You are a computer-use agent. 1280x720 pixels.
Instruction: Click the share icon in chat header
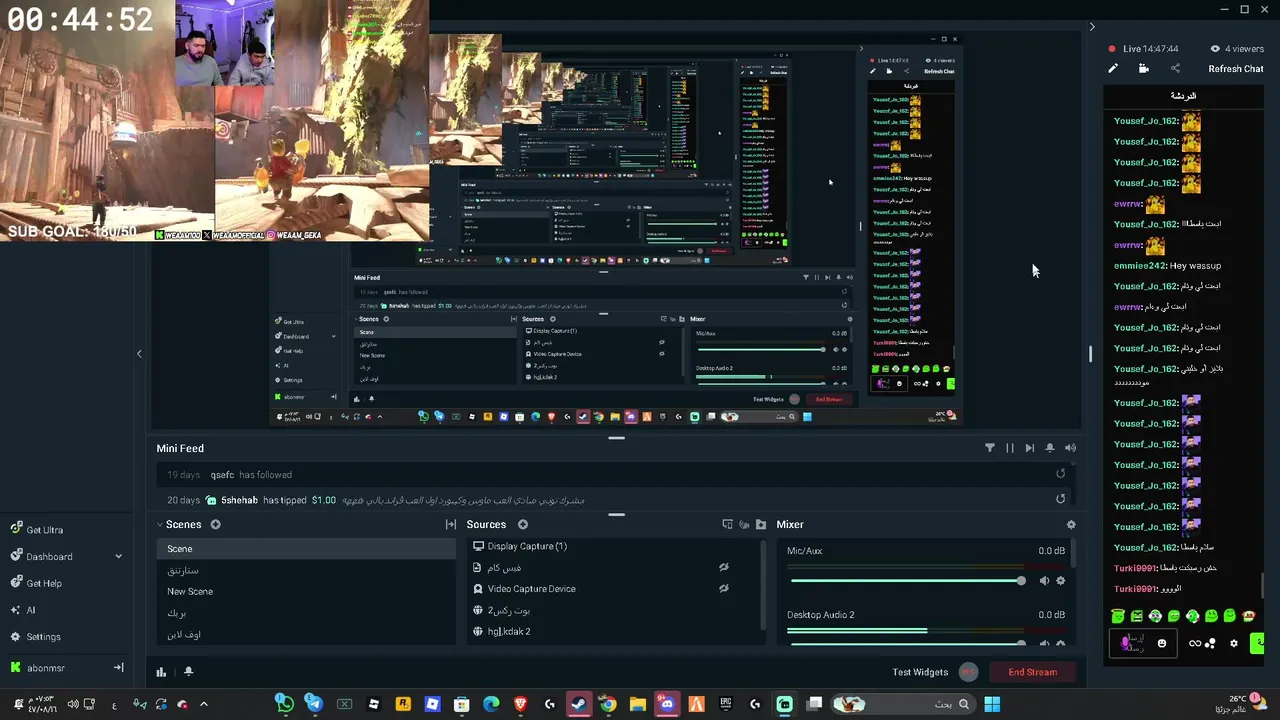click(1175, 69)
